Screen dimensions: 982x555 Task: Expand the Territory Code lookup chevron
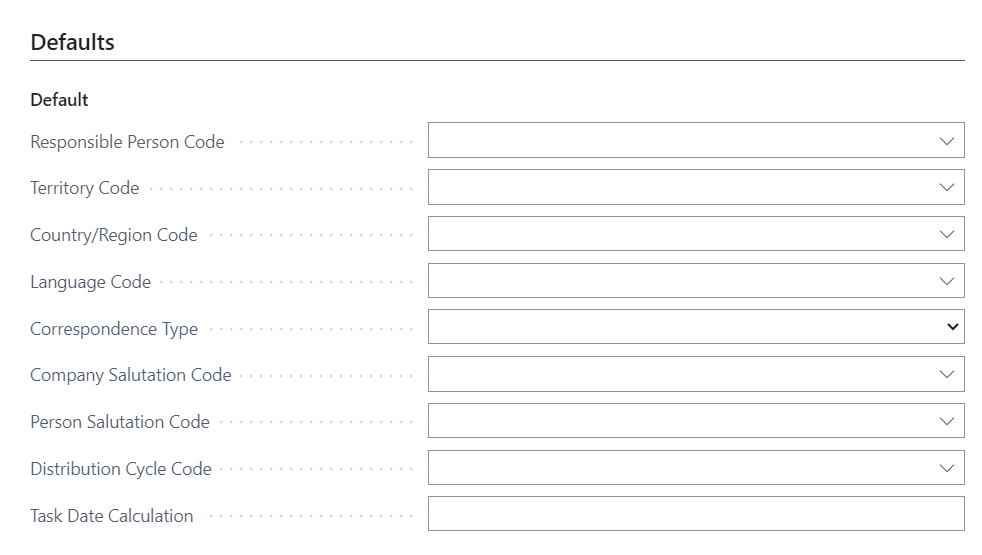click(x=947, y=188)
